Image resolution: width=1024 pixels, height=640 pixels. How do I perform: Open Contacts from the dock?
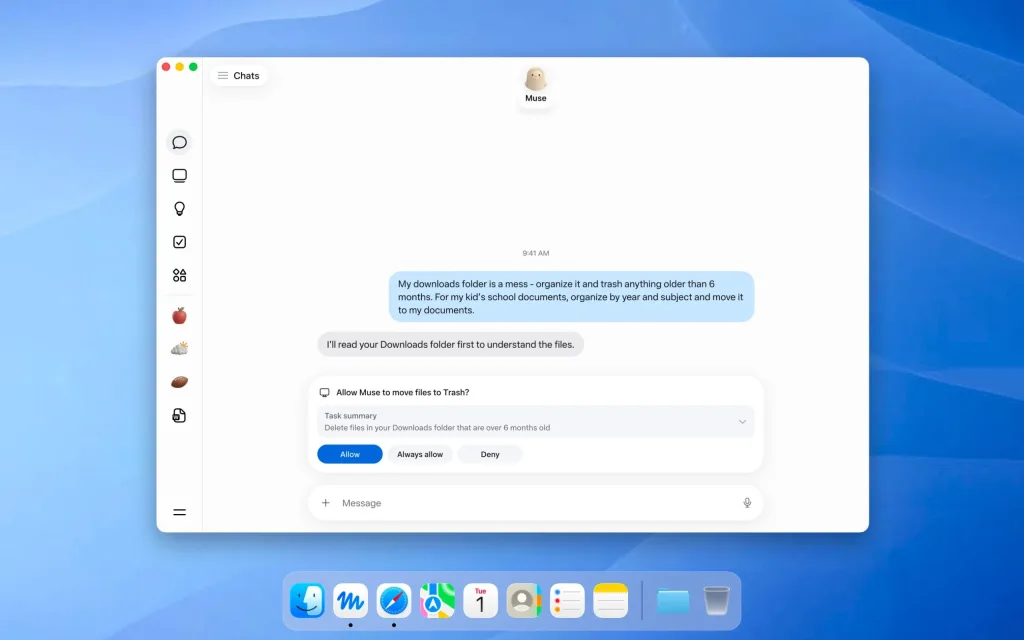524,600
